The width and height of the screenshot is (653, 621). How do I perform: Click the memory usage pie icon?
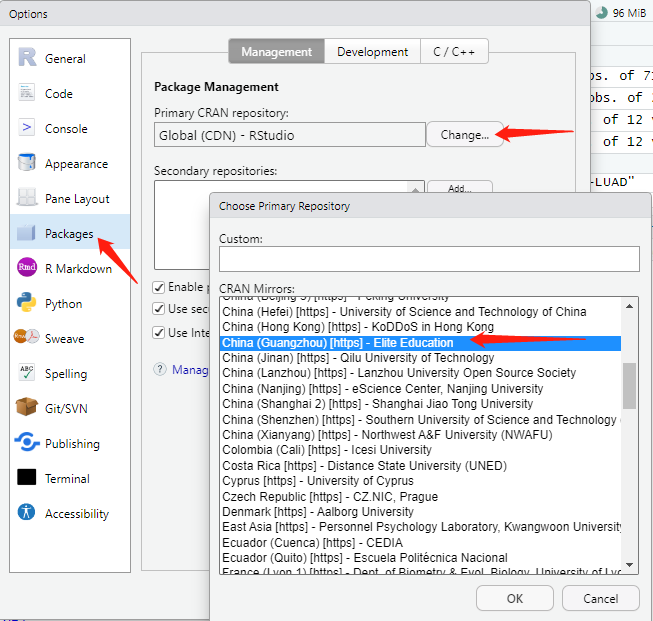point(602,13)
